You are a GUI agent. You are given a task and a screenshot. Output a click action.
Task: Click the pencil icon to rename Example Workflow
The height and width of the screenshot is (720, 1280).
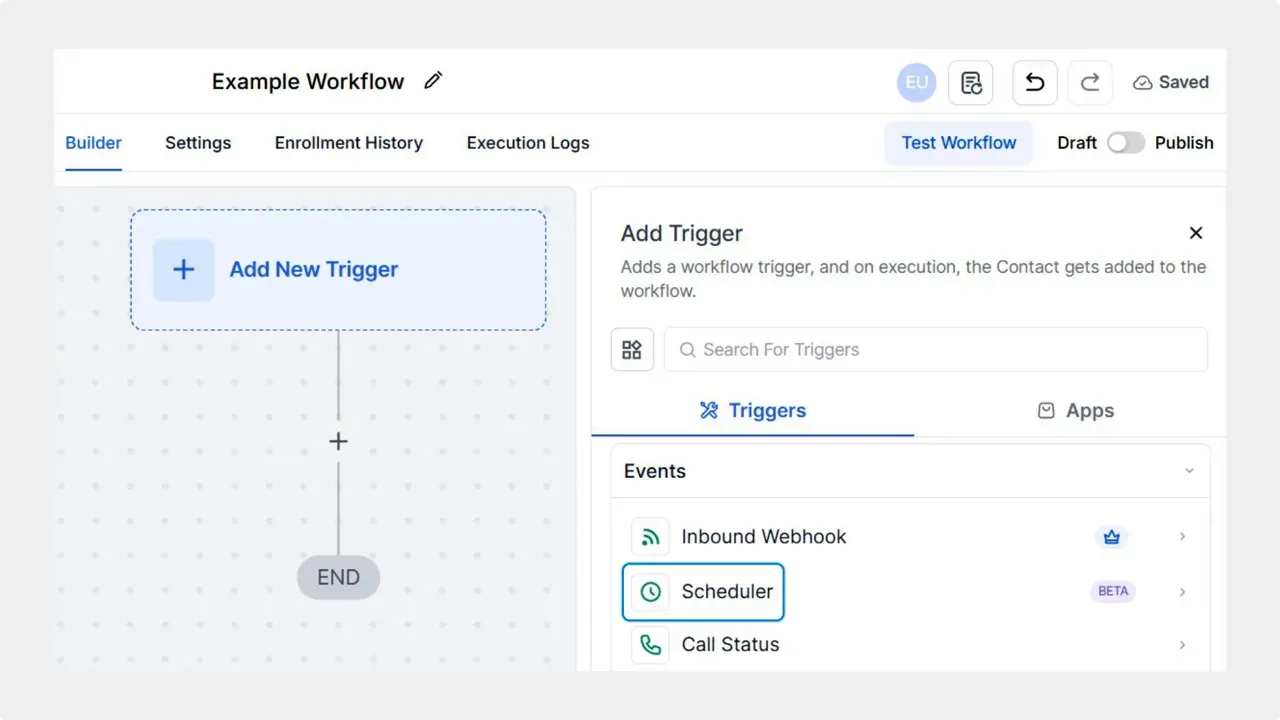tap(433, 80)
